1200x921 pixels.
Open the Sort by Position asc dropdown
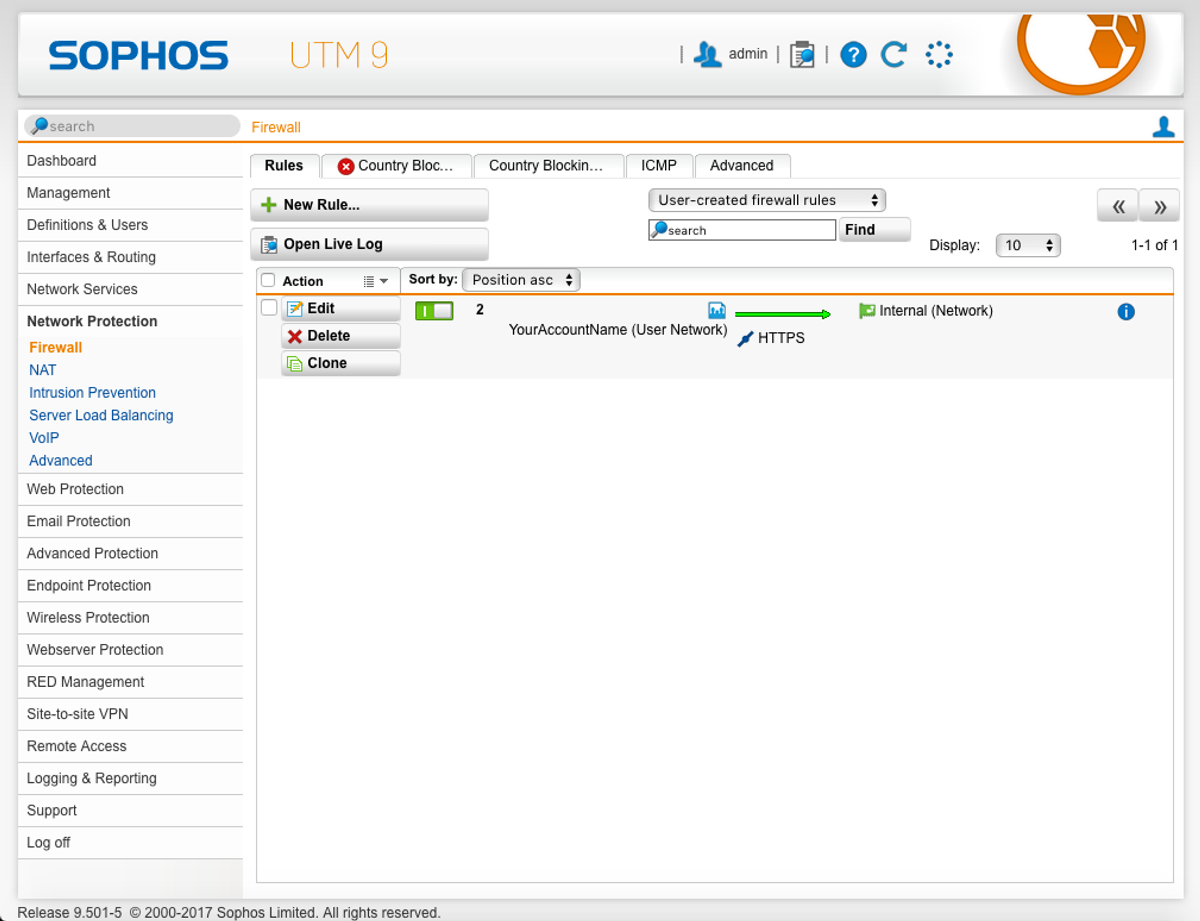click(x=521, y=280)
